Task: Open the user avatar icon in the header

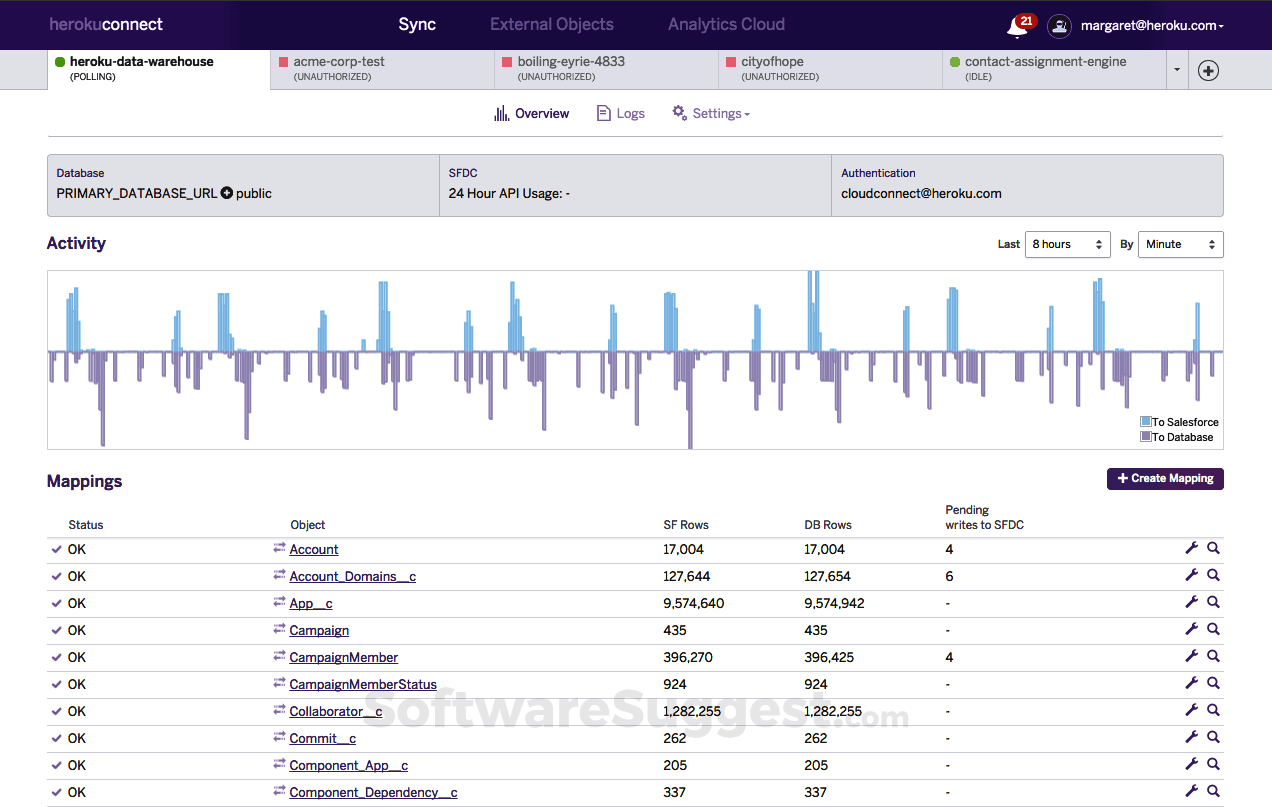Action: point(1059,26)
